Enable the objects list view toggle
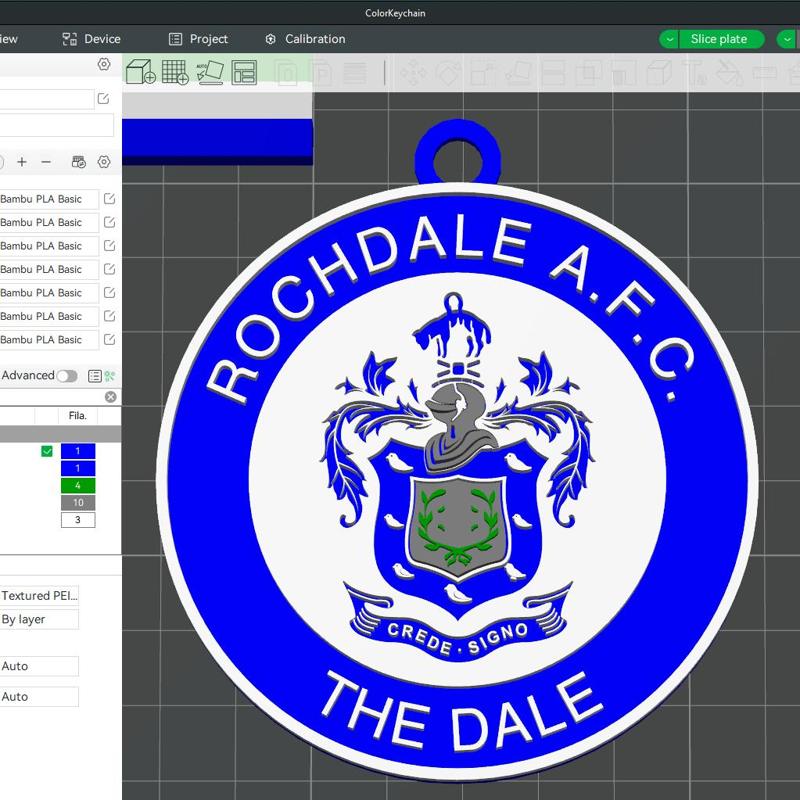This screenshot has height=800, width=800. tap(95, 375)
